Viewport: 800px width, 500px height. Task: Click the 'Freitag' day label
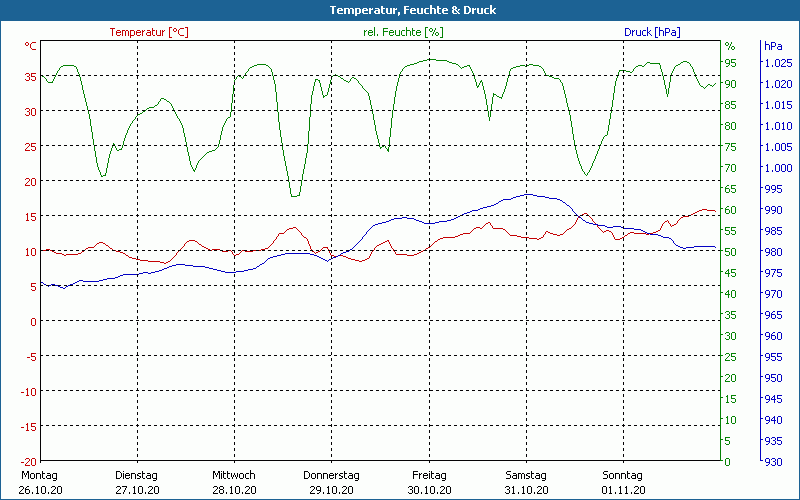click(x=429, y=475)
